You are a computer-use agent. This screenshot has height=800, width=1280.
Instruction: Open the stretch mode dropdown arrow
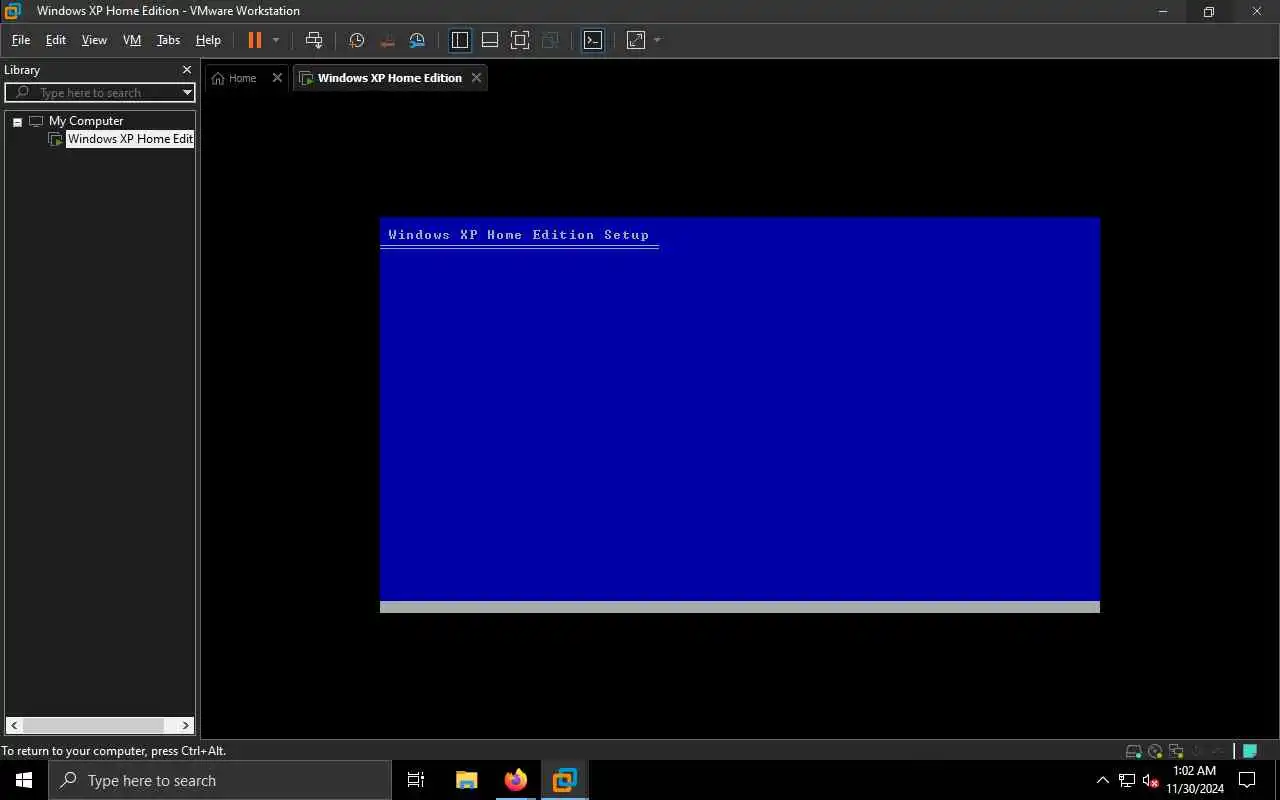(x=657, y=40)
